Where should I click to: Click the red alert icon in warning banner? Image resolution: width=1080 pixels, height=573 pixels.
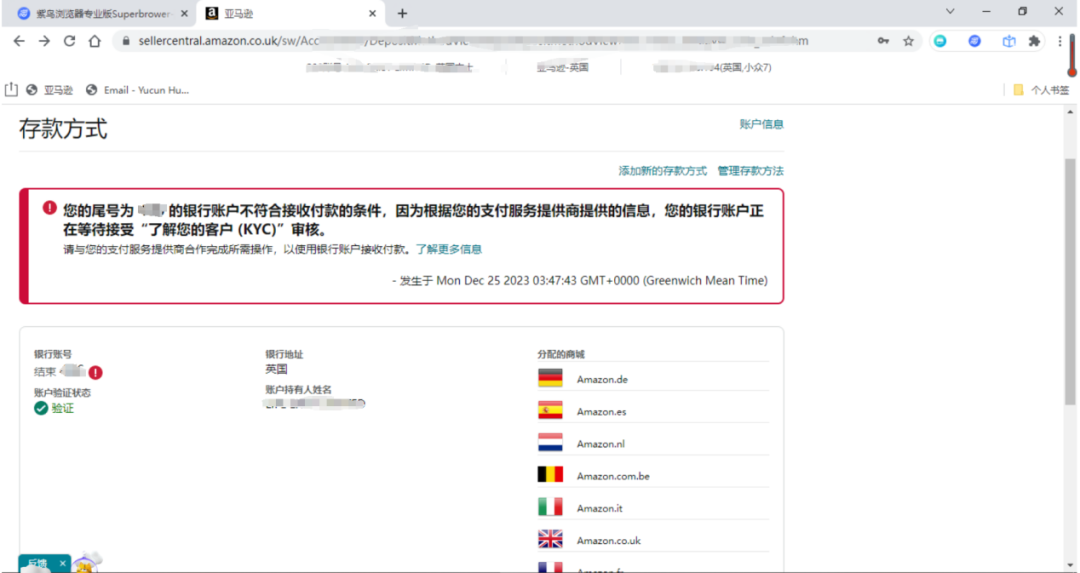point(50,207)
